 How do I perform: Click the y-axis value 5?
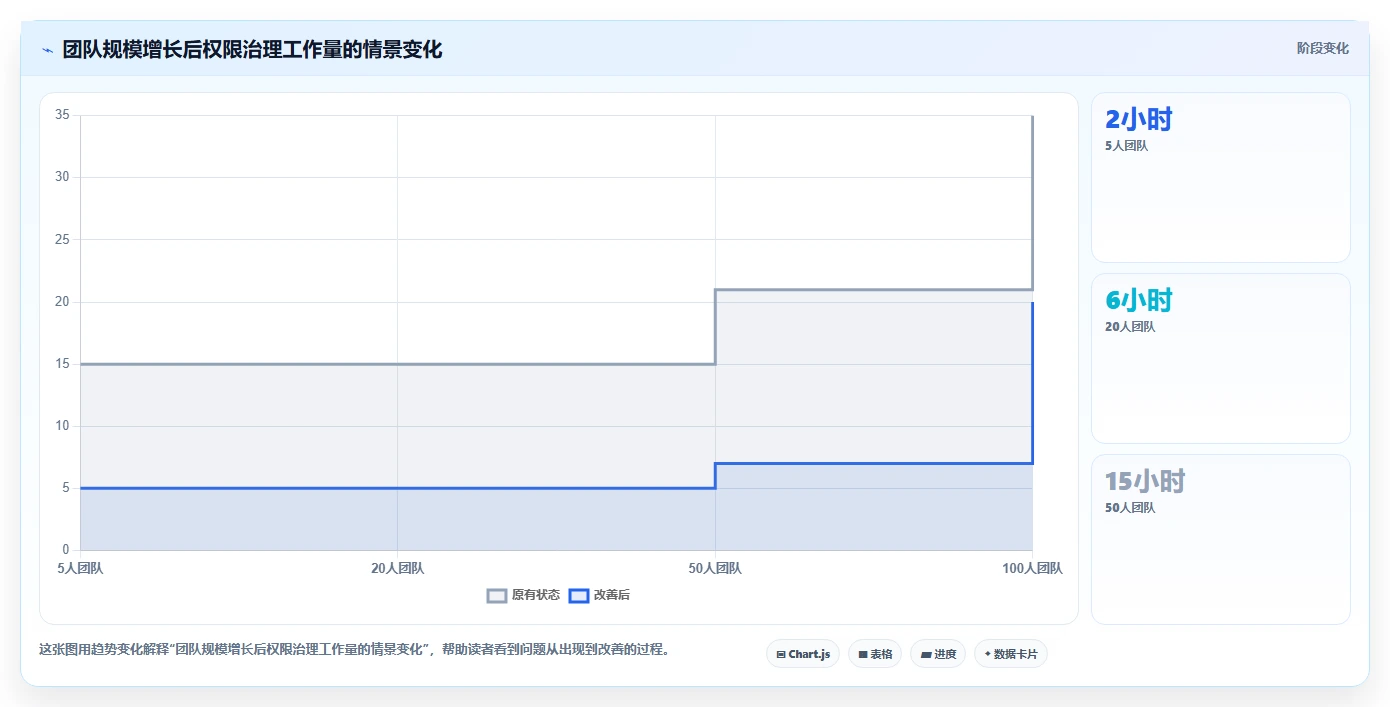tap(65, 488)
